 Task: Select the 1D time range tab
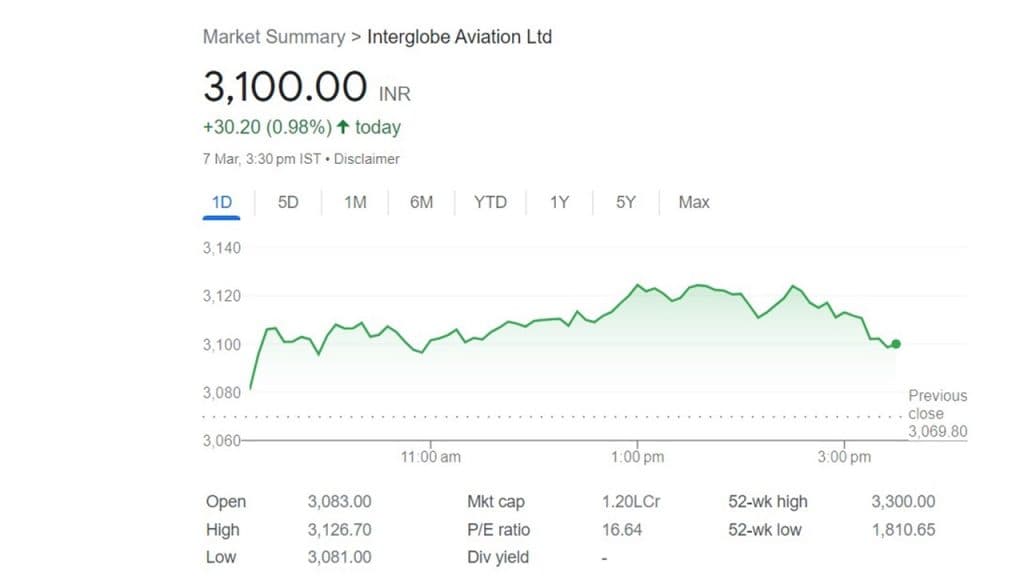(222, 202)
